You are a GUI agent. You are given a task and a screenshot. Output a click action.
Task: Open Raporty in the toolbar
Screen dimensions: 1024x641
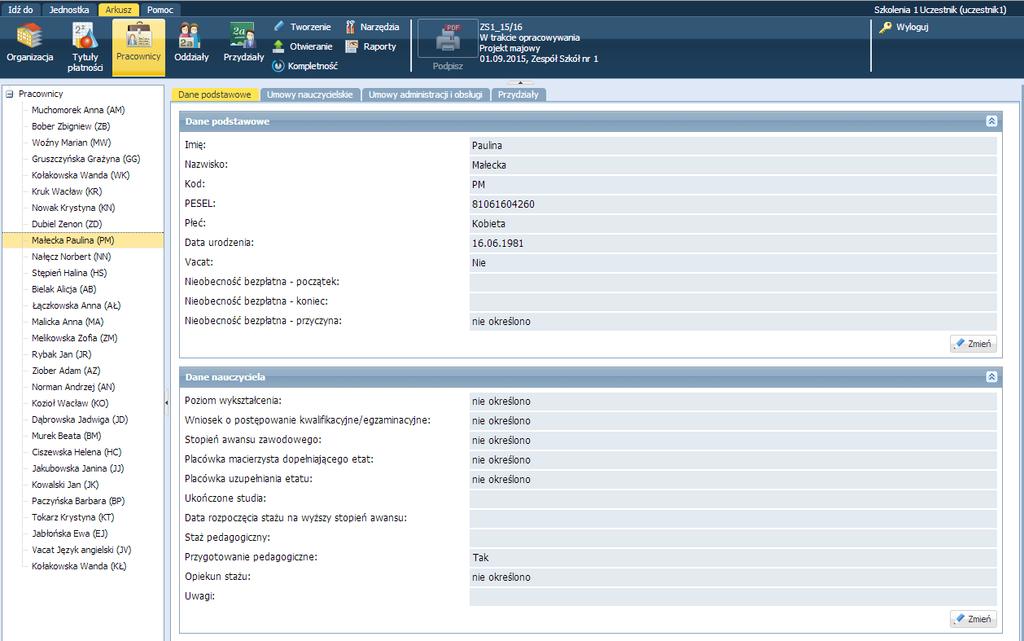point(371,46)
